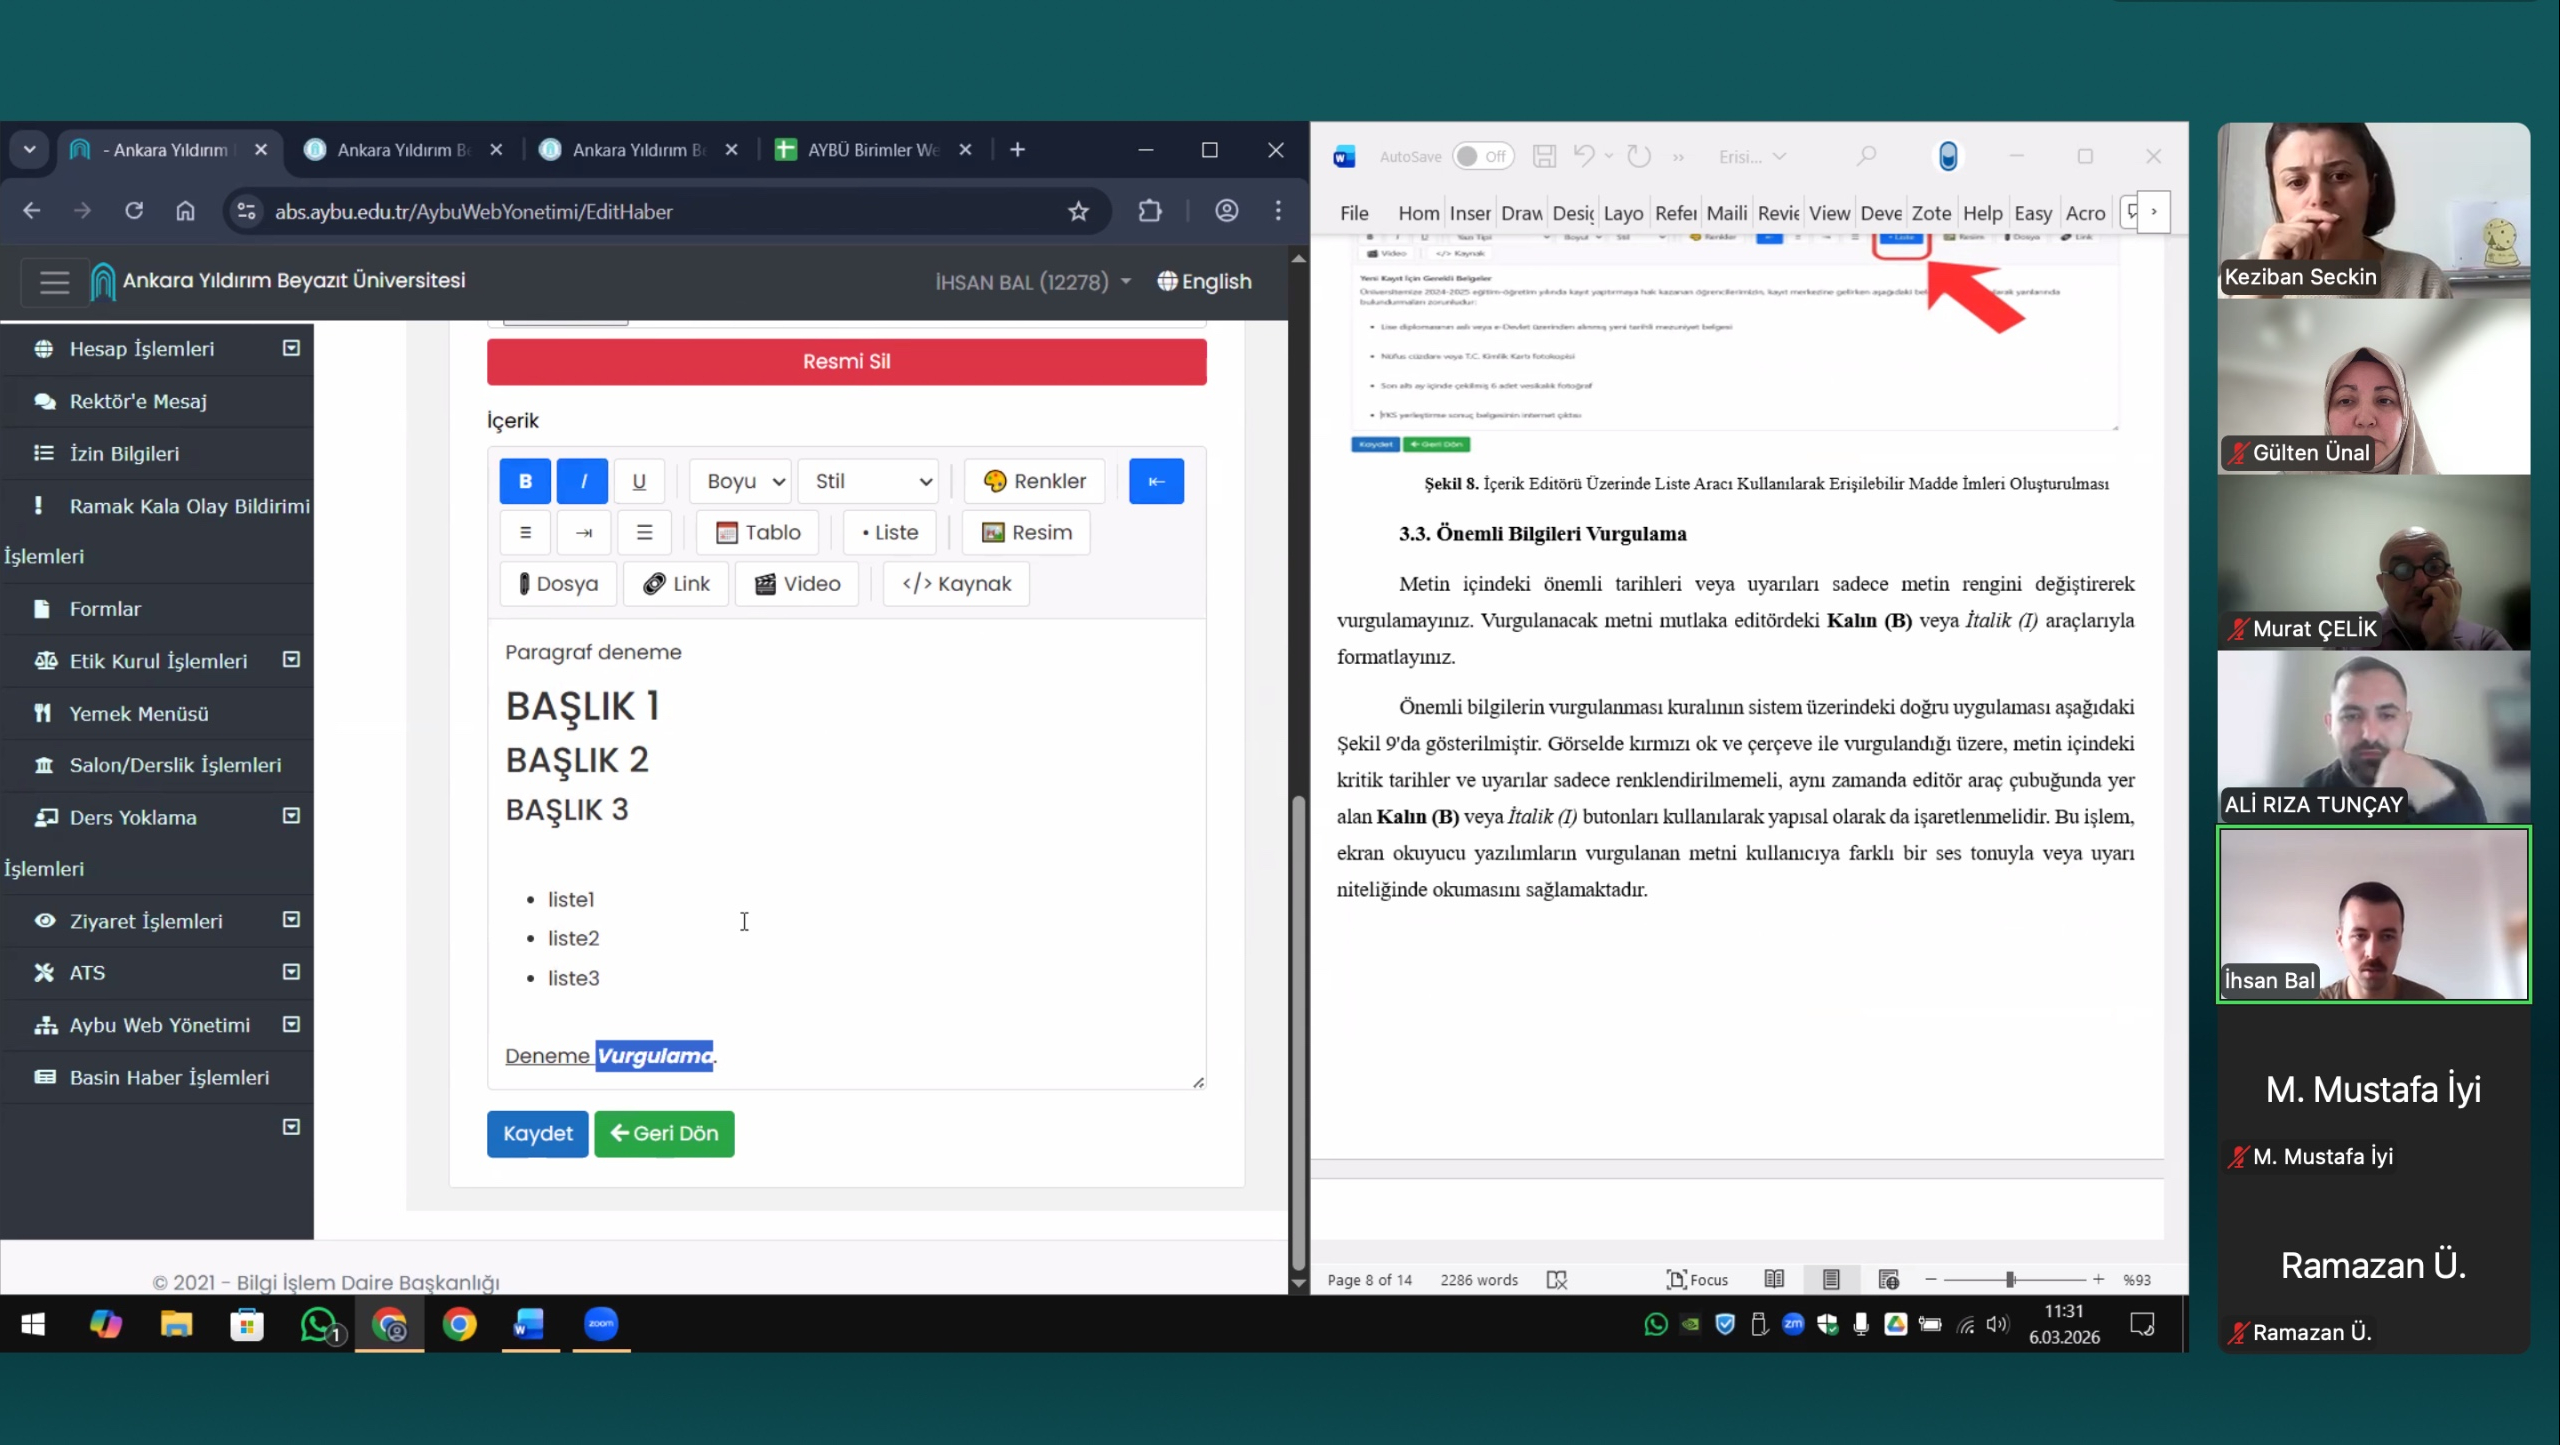The width and height of the screenshot is (2560, 1445).
Task: Open the View tab in Word
Action: click(x=1829, y=213)
